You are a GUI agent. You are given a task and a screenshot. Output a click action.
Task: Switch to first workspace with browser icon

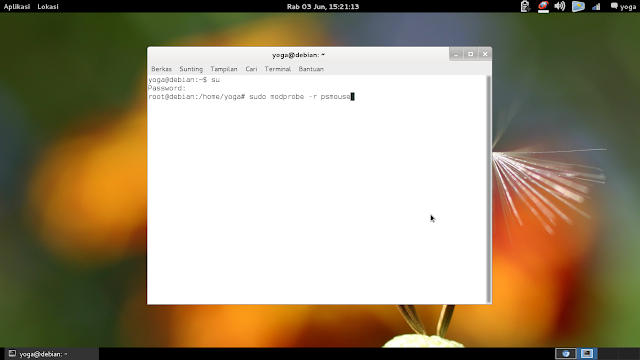pyautogui.click(x=566, y=353)
